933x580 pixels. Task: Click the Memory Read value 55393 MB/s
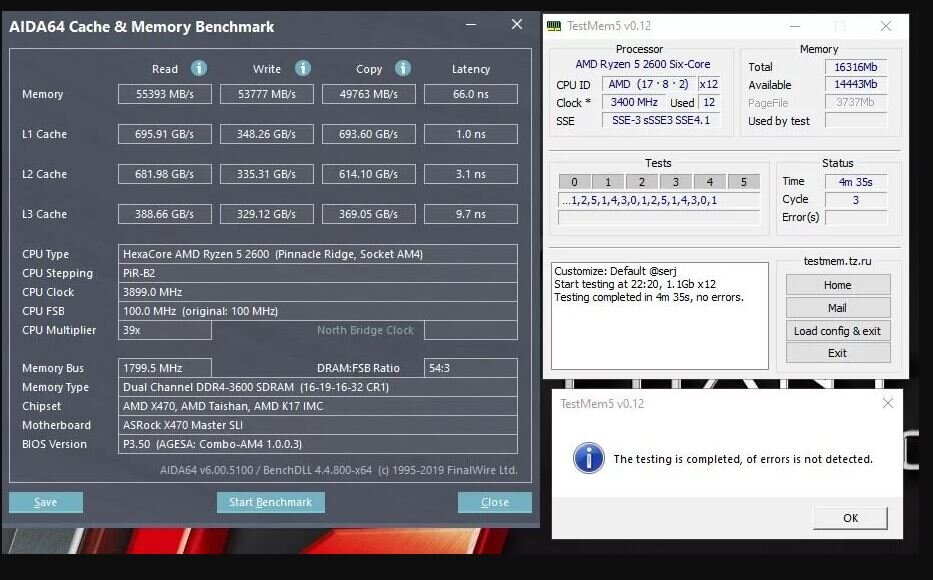click(165, 94)
